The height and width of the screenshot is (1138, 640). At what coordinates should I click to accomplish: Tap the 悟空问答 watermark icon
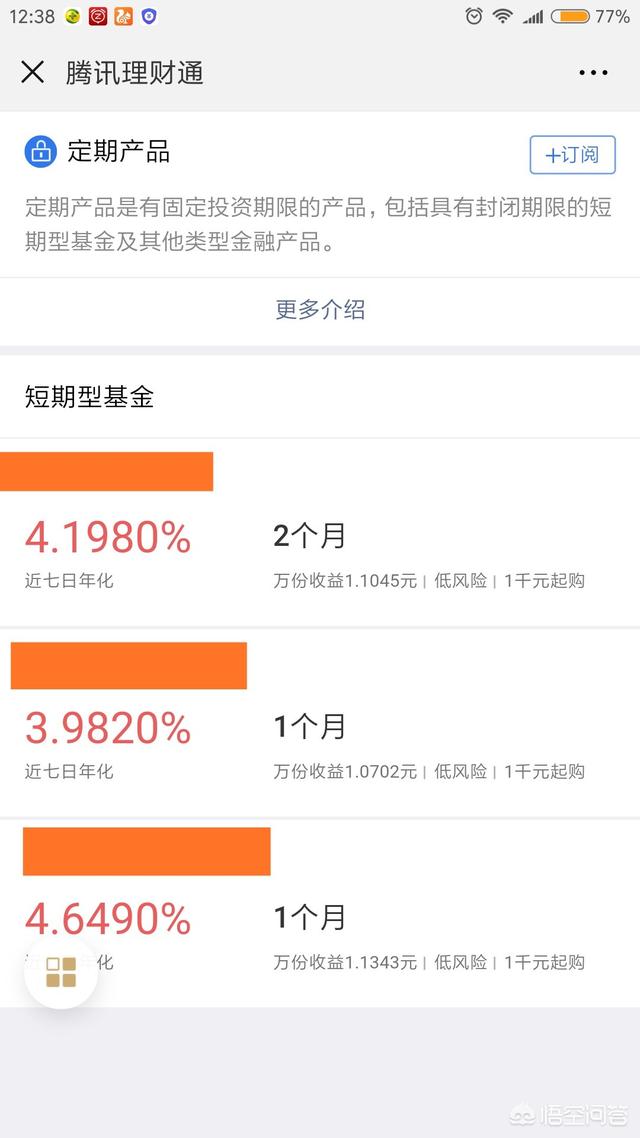click(524, 1117)
